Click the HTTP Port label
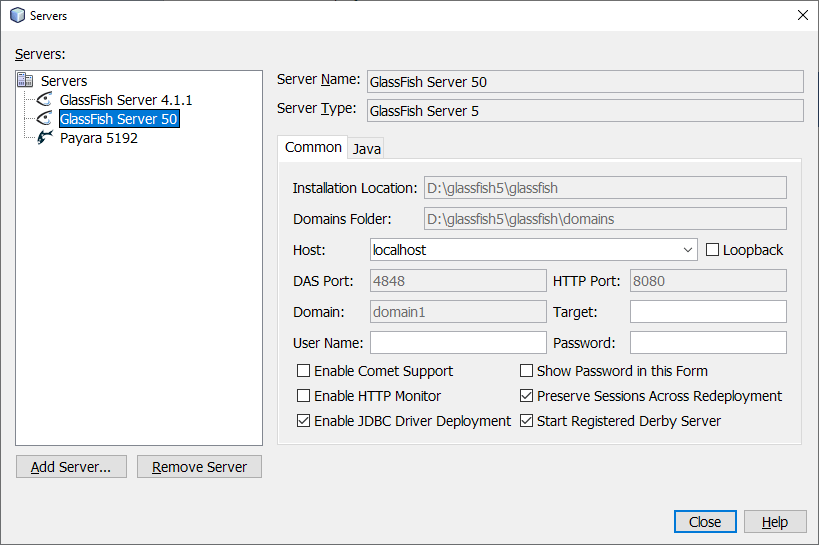This screenshot has height=545, width=819. (587, 281)
